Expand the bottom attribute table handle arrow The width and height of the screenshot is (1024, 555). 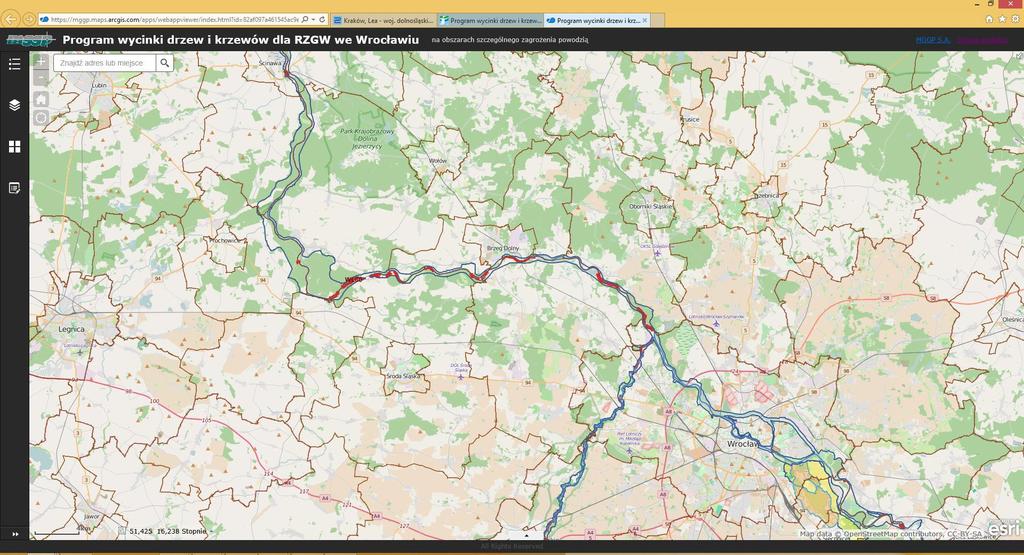click(x=526, y=535)
